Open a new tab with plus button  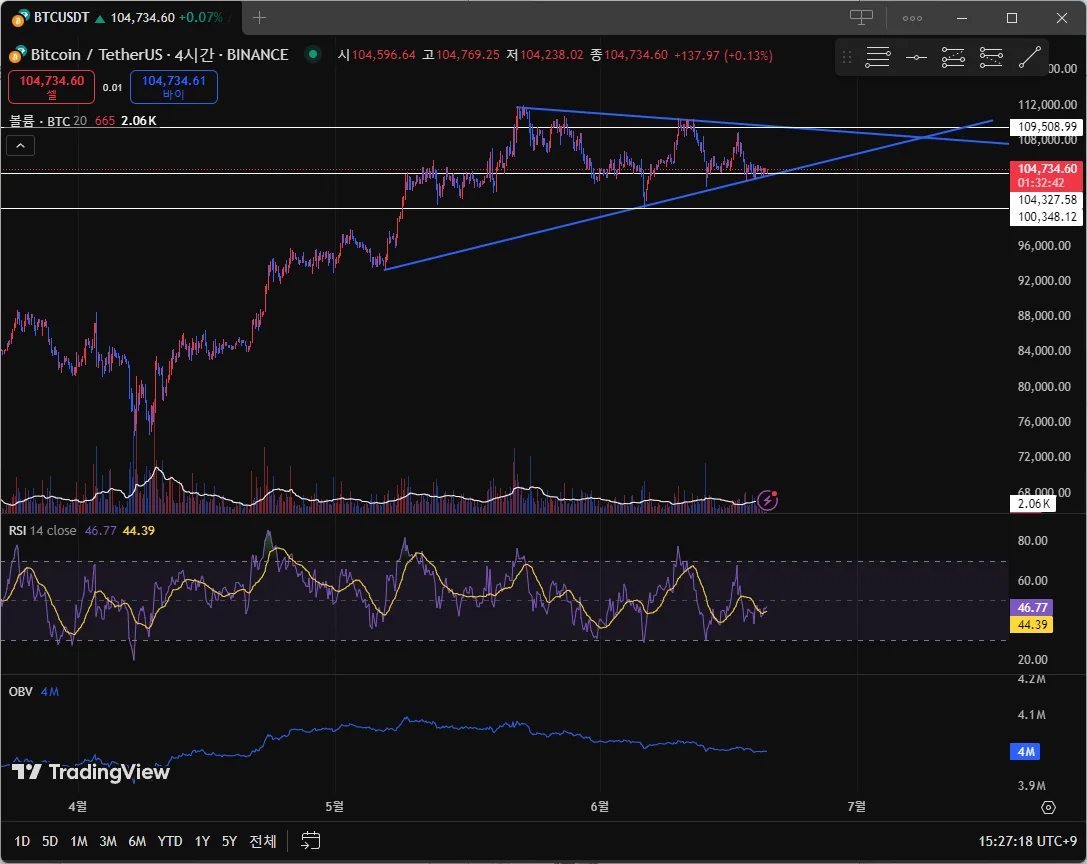pyautogui.click(x=260, y=18)
